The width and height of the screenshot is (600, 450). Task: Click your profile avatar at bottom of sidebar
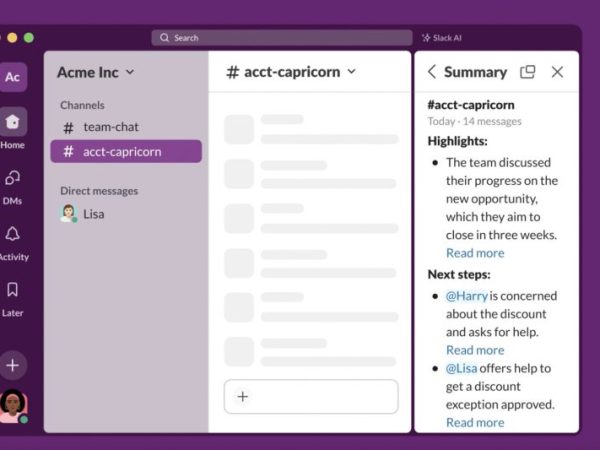coord(13,406)
